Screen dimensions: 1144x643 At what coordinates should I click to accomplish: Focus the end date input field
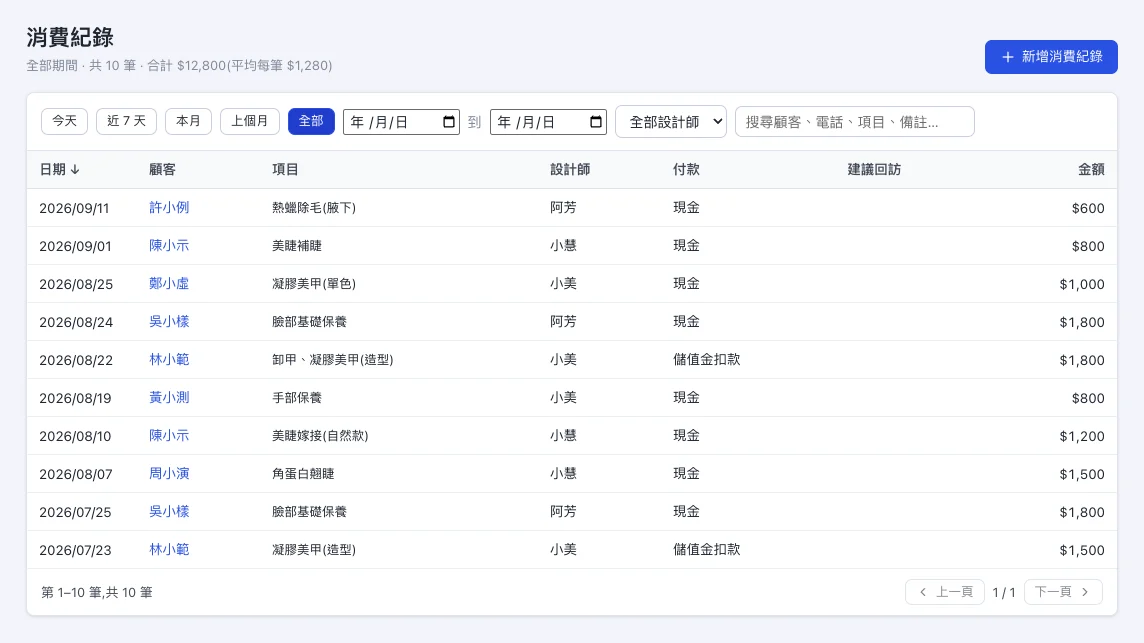tap(548, 122)
